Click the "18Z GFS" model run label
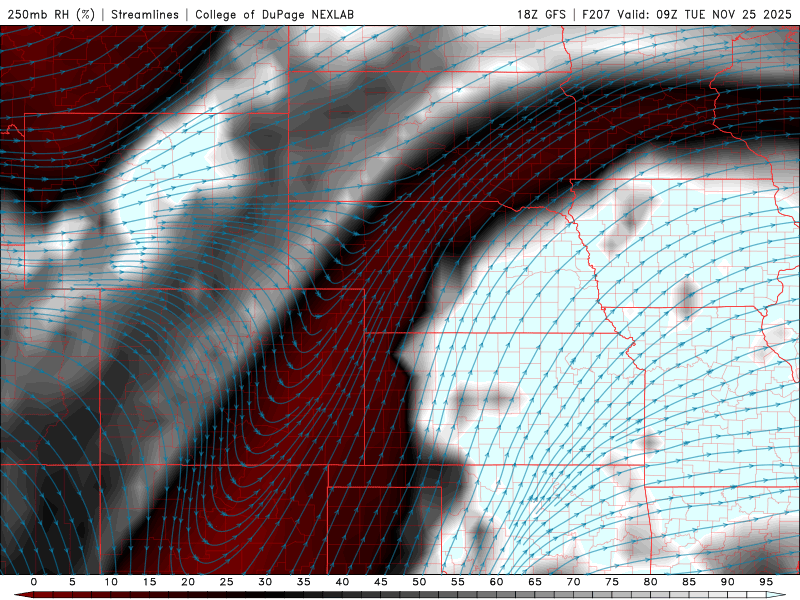Viewport: 800px width, 600px height. tap(541, 14)
